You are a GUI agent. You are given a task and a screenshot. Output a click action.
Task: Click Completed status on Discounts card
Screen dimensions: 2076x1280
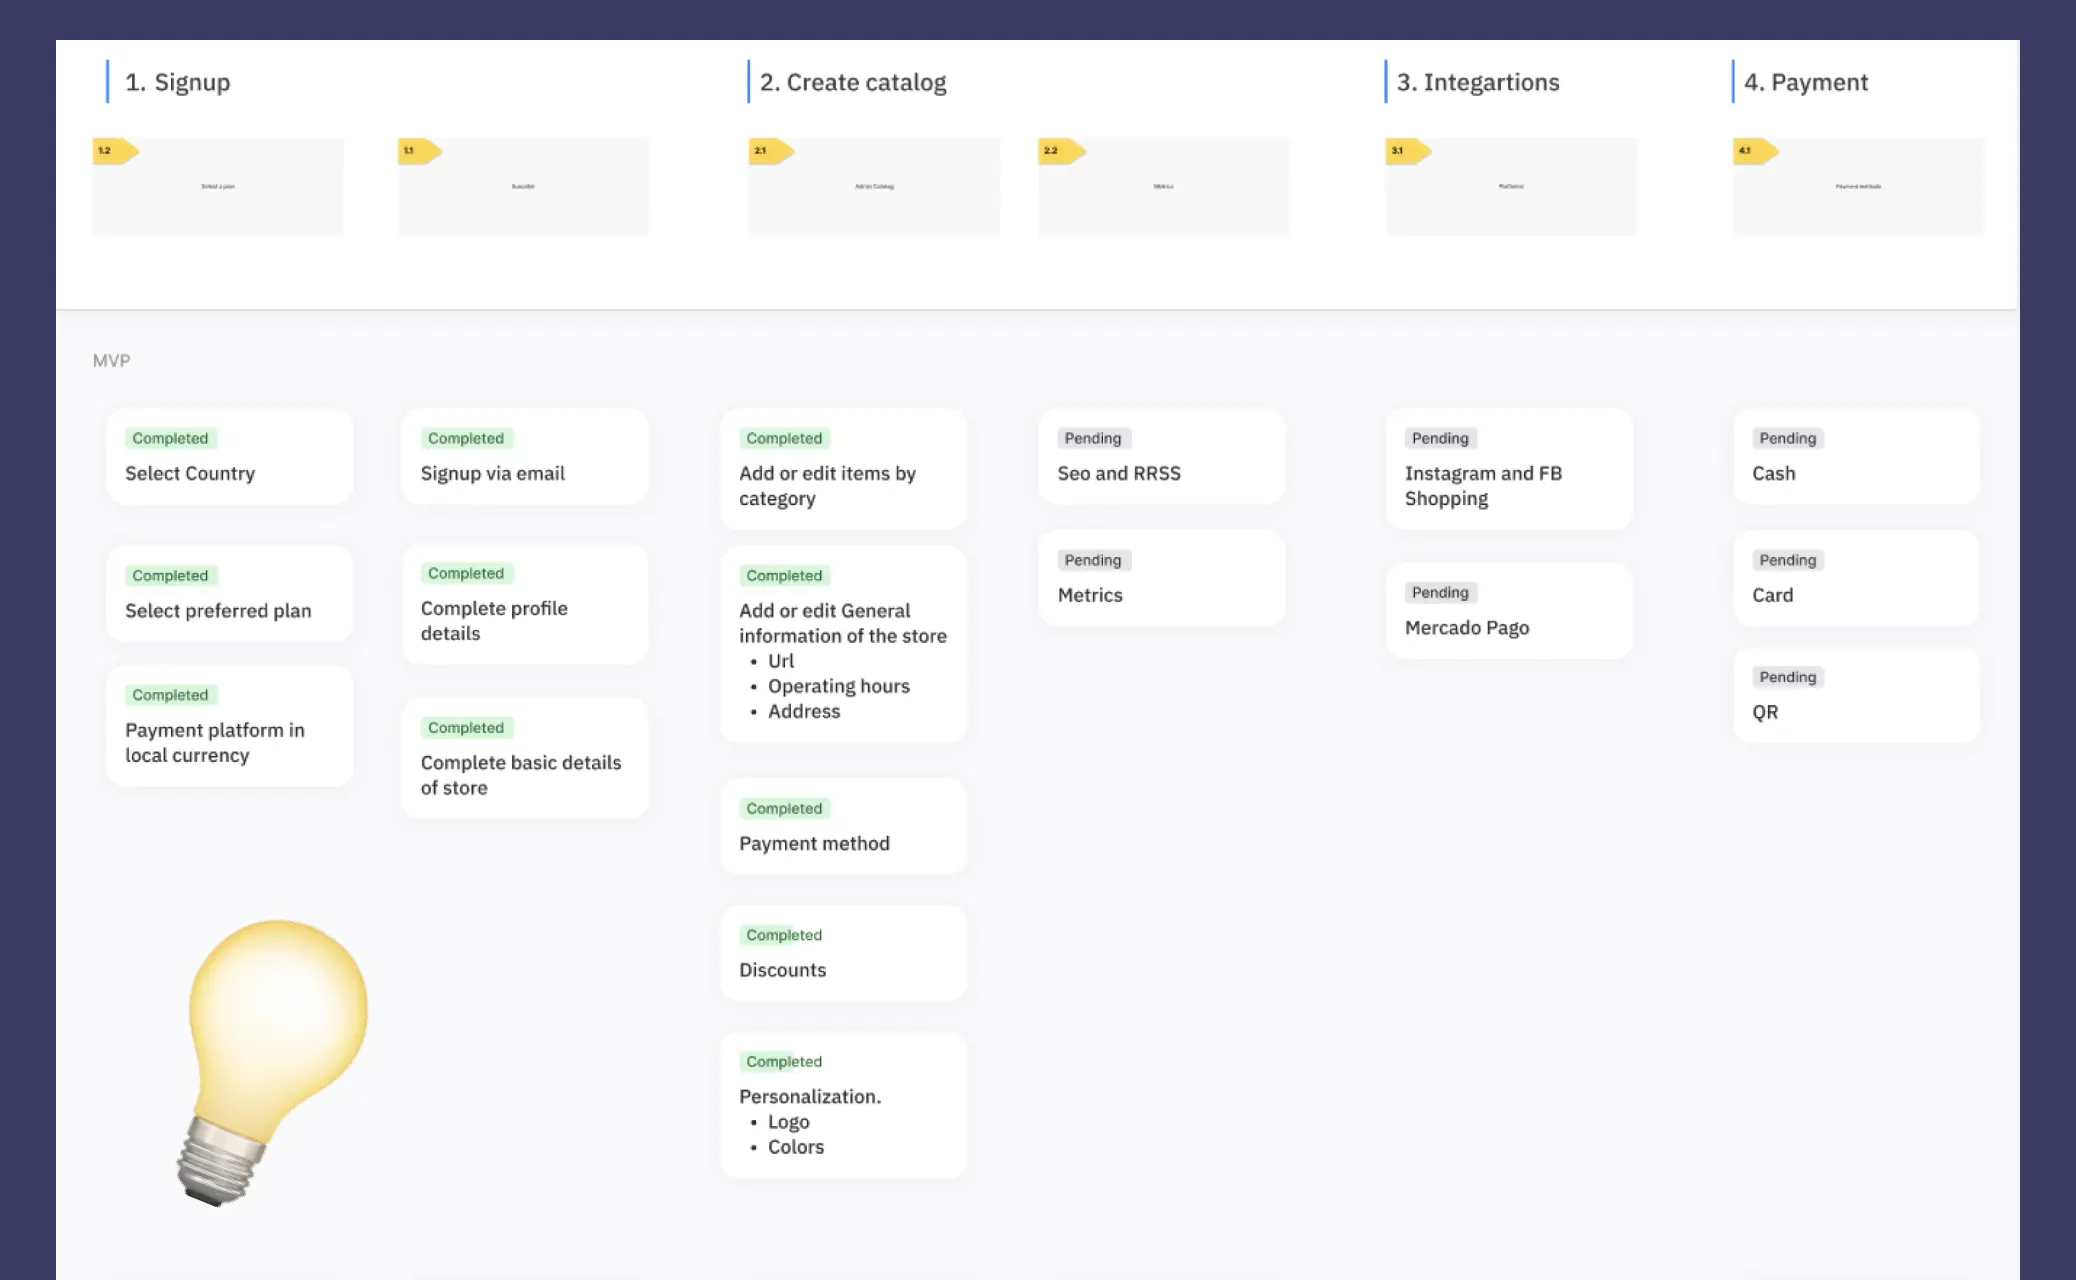[x=783, y=935]
